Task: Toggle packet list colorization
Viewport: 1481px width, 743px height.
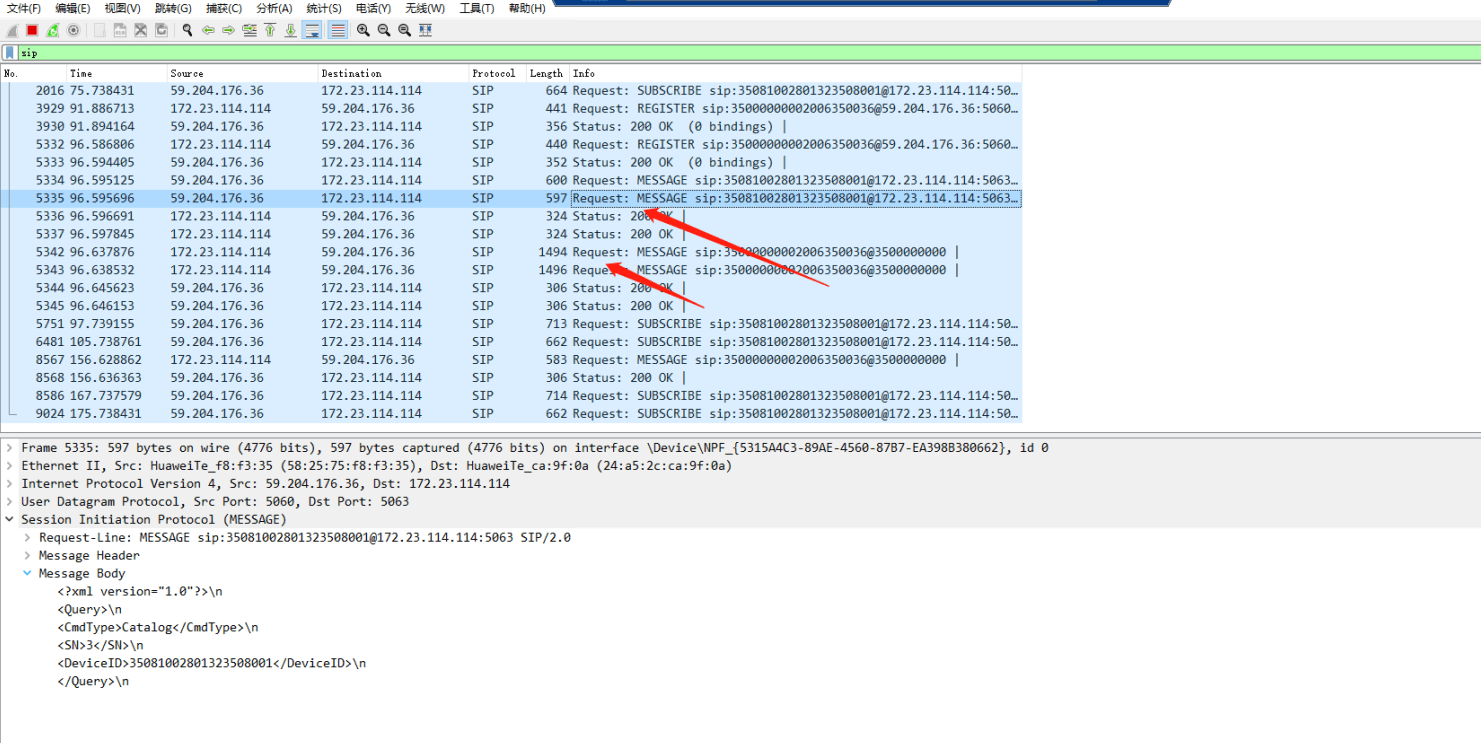Action: (338, 30)
